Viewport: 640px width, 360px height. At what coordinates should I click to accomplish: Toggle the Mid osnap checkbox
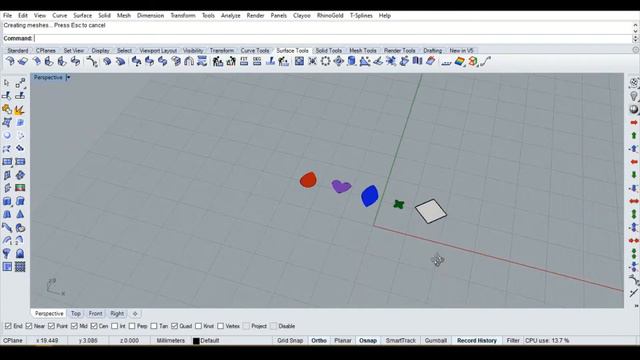click(x=74, y=326)
